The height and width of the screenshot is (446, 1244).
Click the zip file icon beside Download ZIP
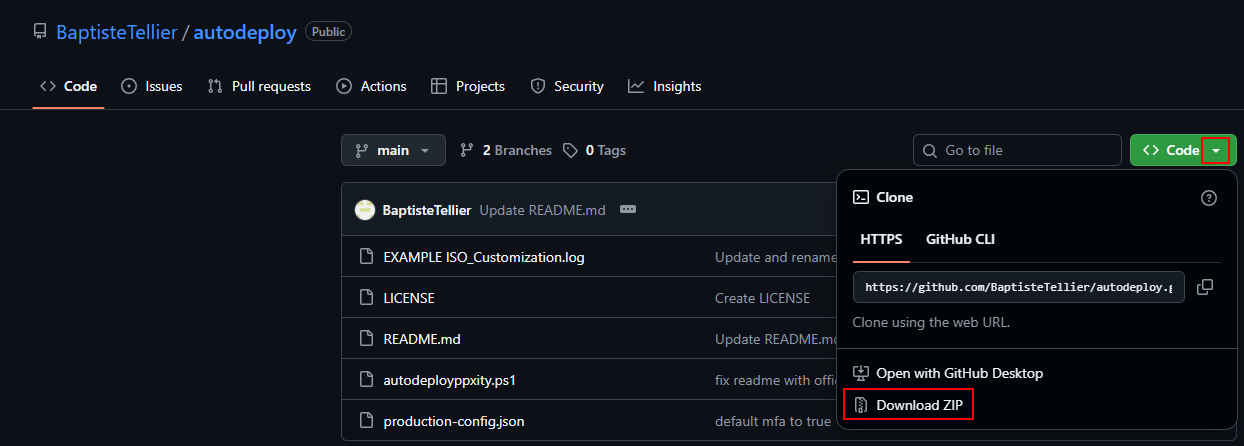coord(860,405)
